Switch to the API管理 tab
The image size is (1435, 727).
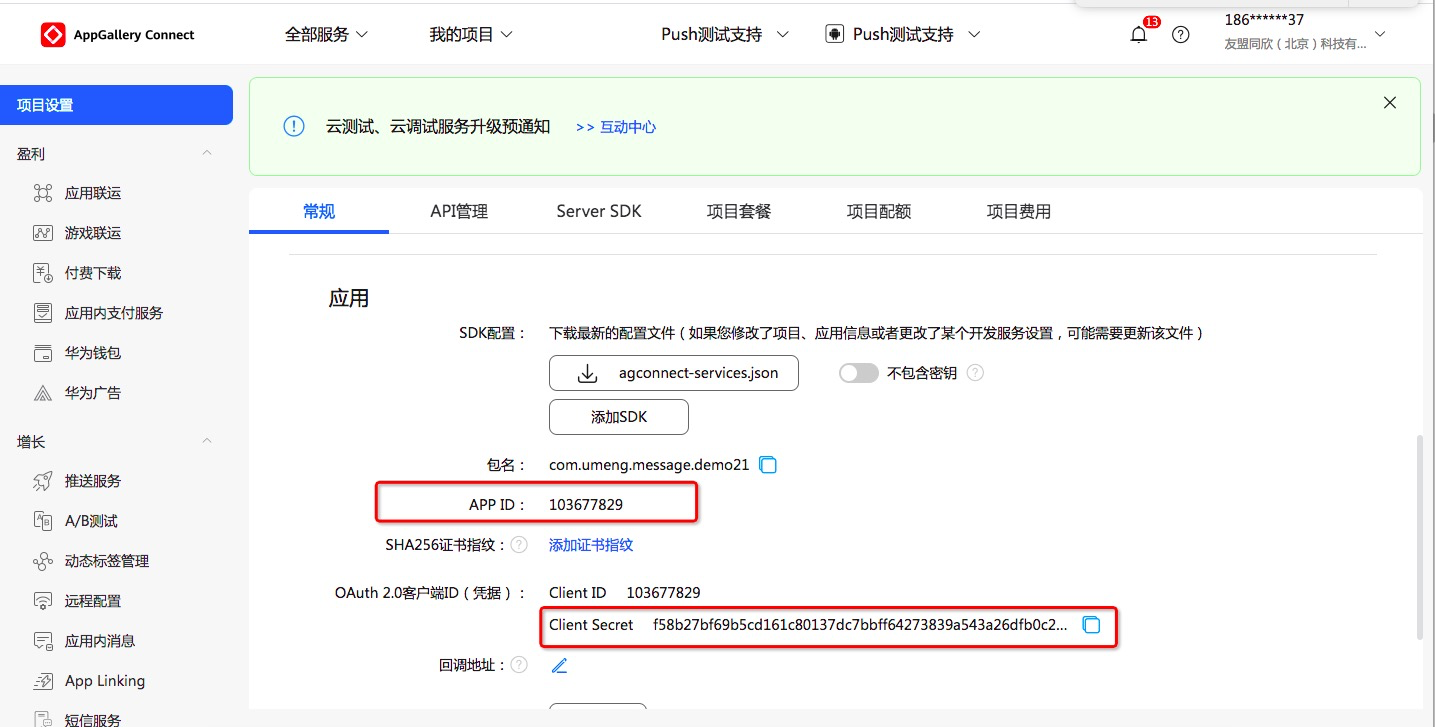coord(459,211)
